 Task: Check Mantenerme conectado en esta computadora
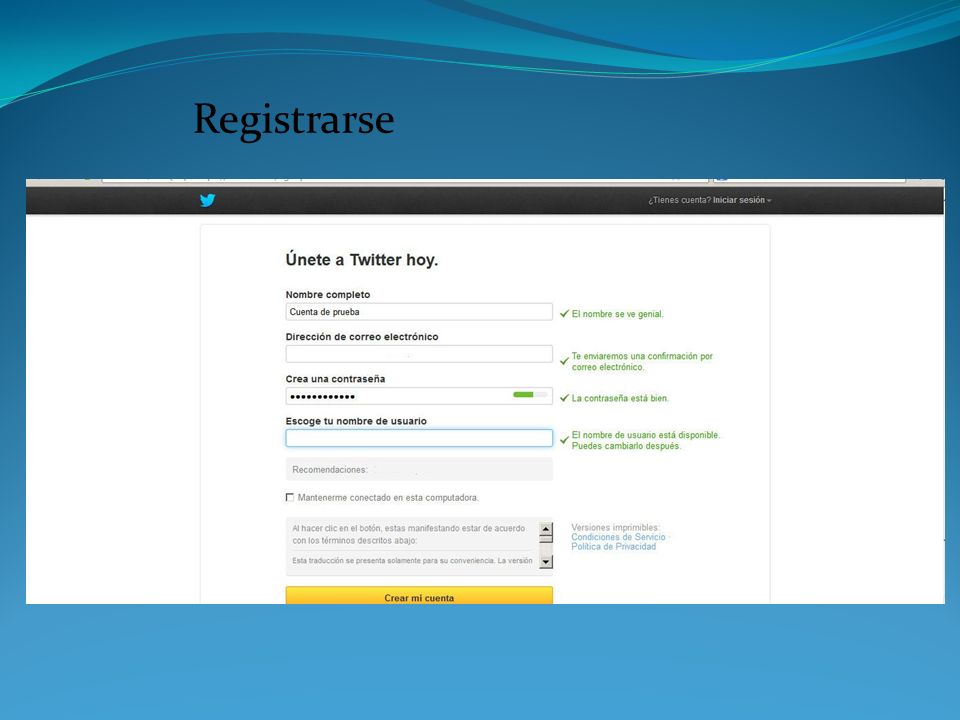290,497
